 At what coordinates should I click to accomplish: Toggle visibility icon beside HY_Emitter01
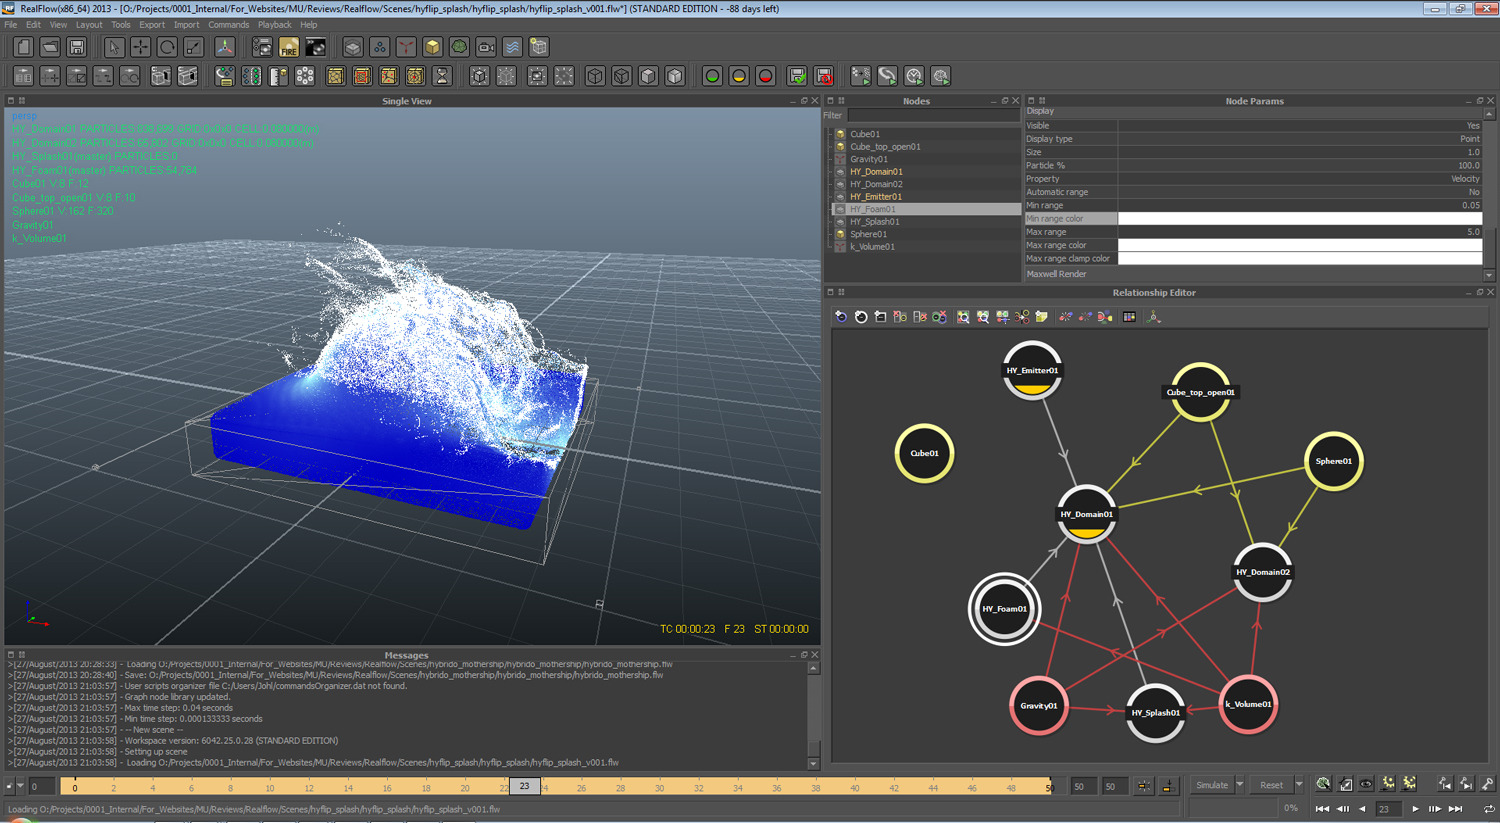[x=841, y=197]
